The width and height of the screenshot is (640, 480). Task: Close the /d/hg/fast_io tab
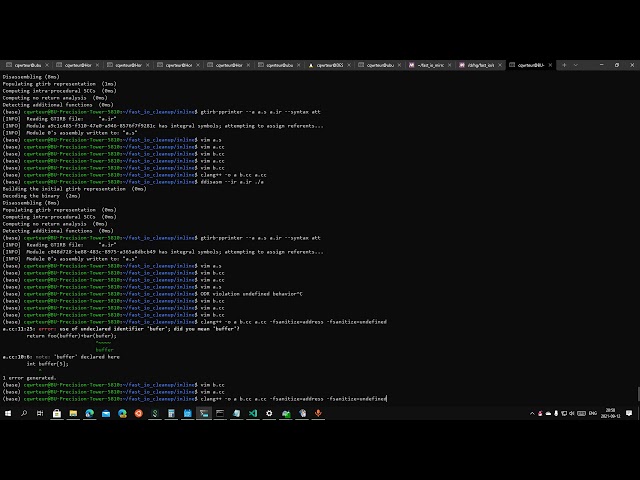(x=500, y=65)
